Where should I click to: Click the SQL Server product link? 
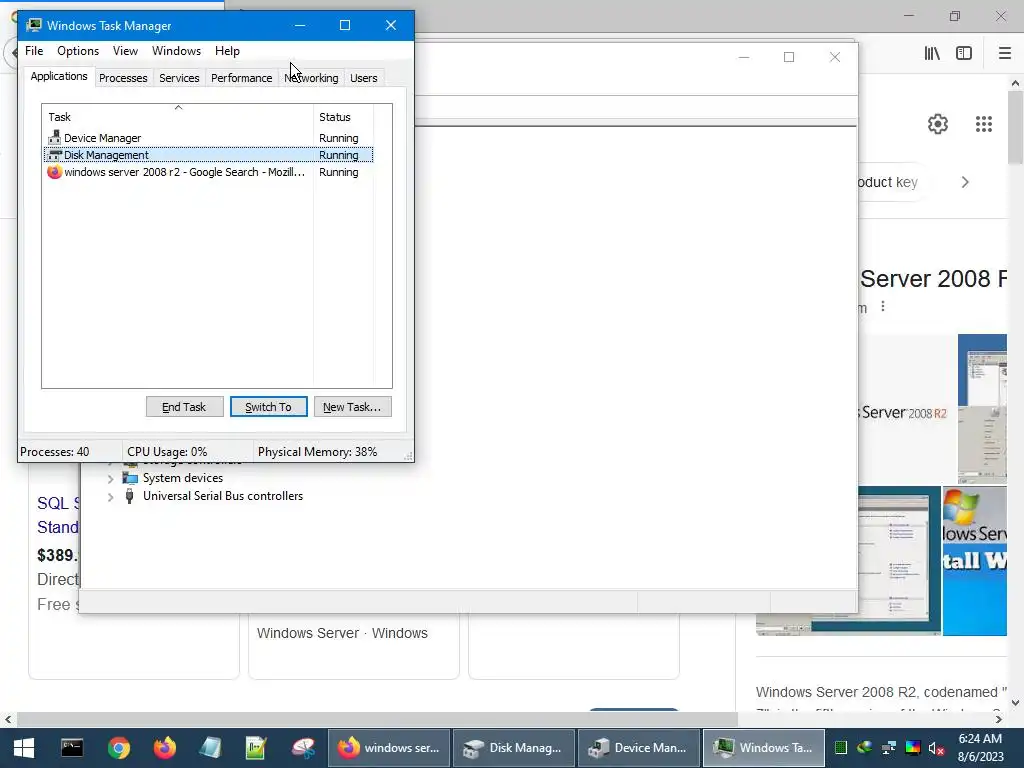tap(58, 515)
